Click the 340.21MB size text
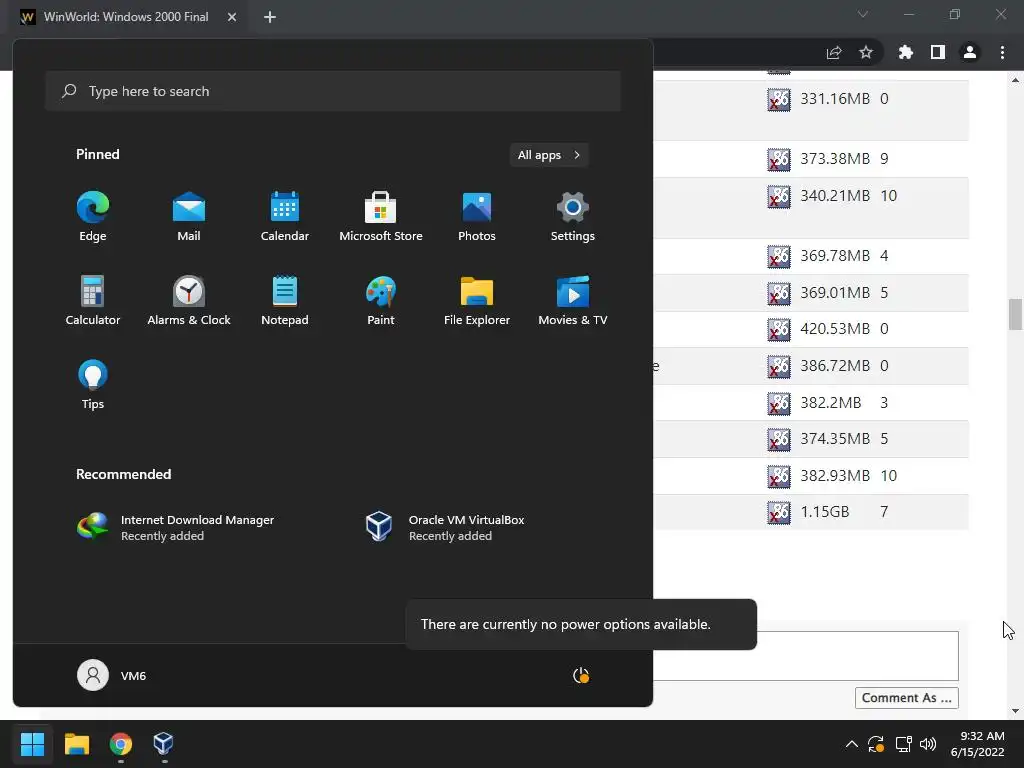Image resolution: width=1024 pixels, height=768 pixels. tap(835, 195)
